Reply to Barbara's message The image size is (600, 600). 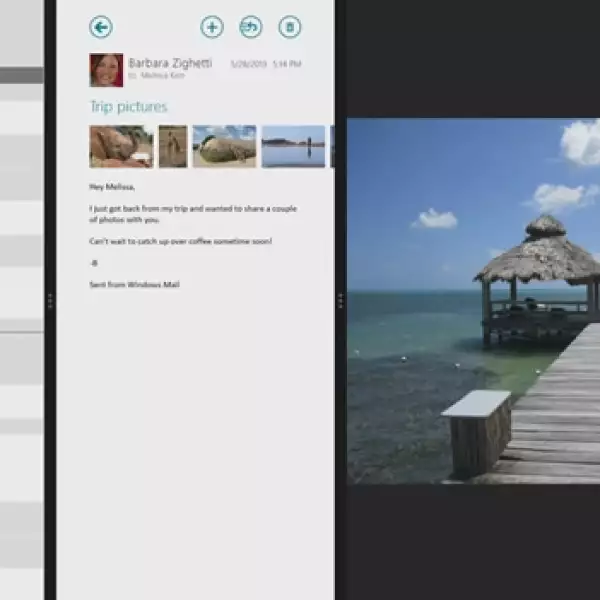pos(251,27)
